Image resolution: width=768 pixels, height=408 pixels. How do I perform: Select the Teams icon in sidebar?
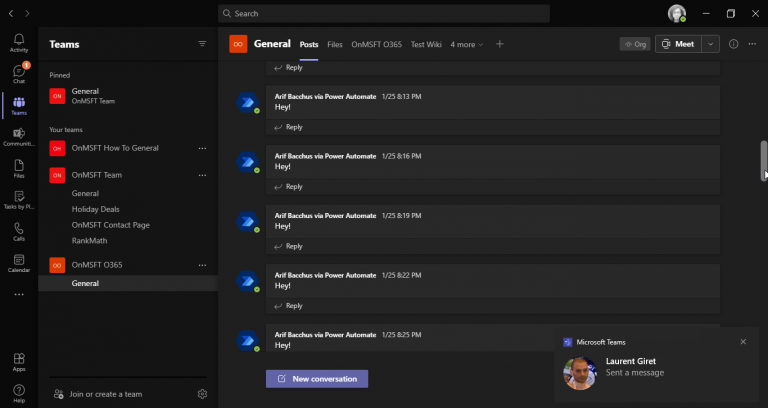pyautogui.click(x=19, y=105)
